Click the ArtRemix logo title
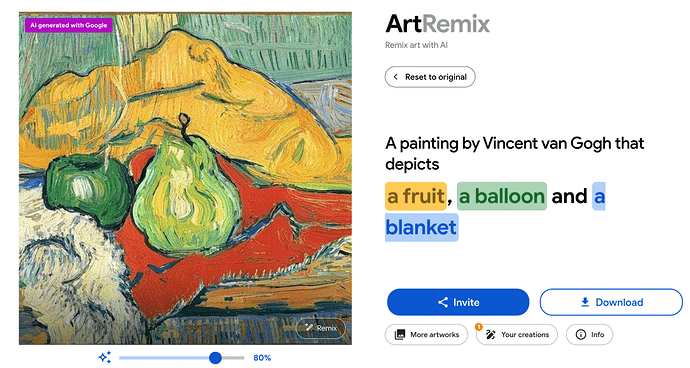Image resolution: width=690 pixels, height=368 pixels. 437,24
